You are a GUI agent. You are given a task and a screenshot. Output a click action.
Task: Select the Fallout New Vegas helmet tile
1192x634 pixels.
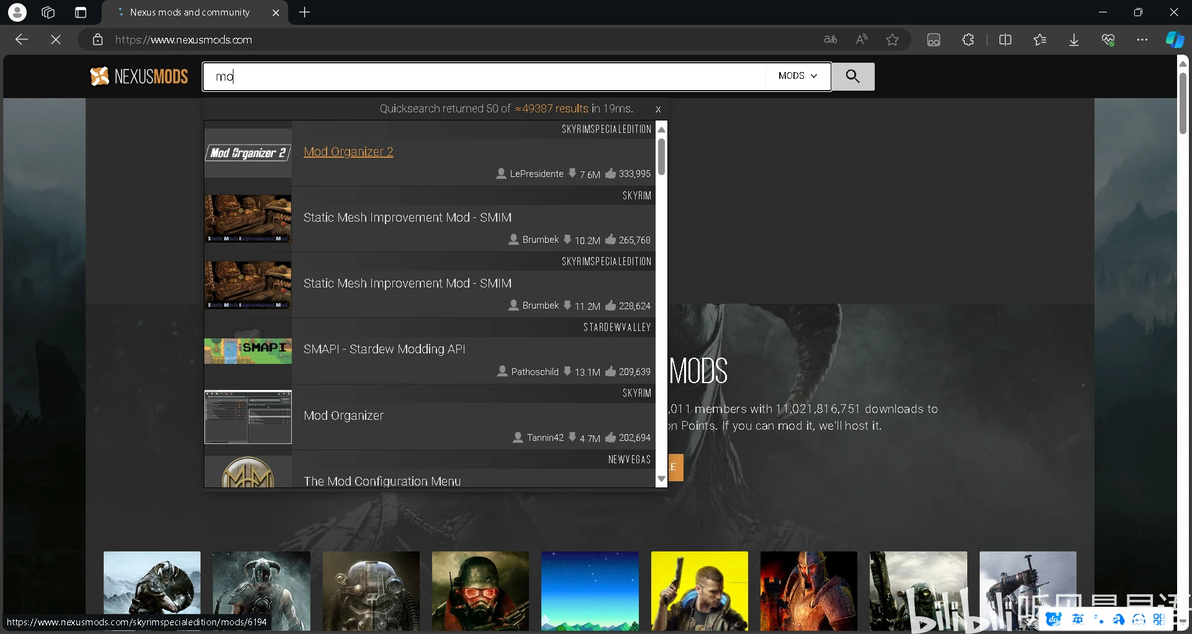(x=480, y=591)
